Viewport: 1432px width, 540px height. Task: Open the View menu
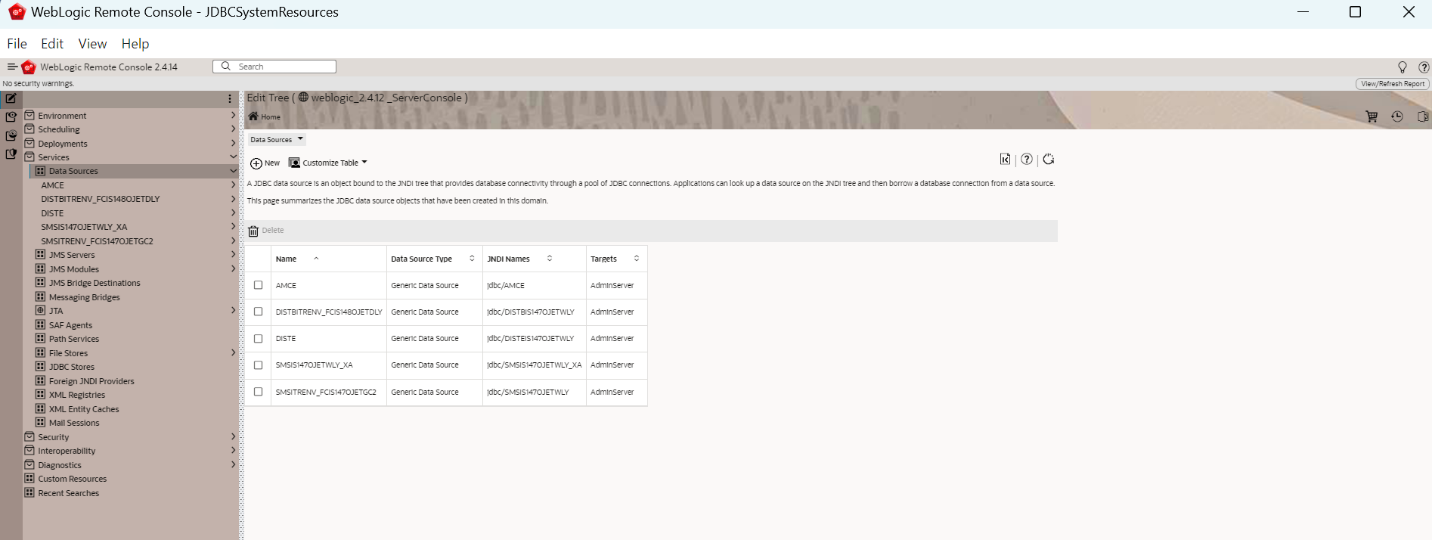(92, 44)
